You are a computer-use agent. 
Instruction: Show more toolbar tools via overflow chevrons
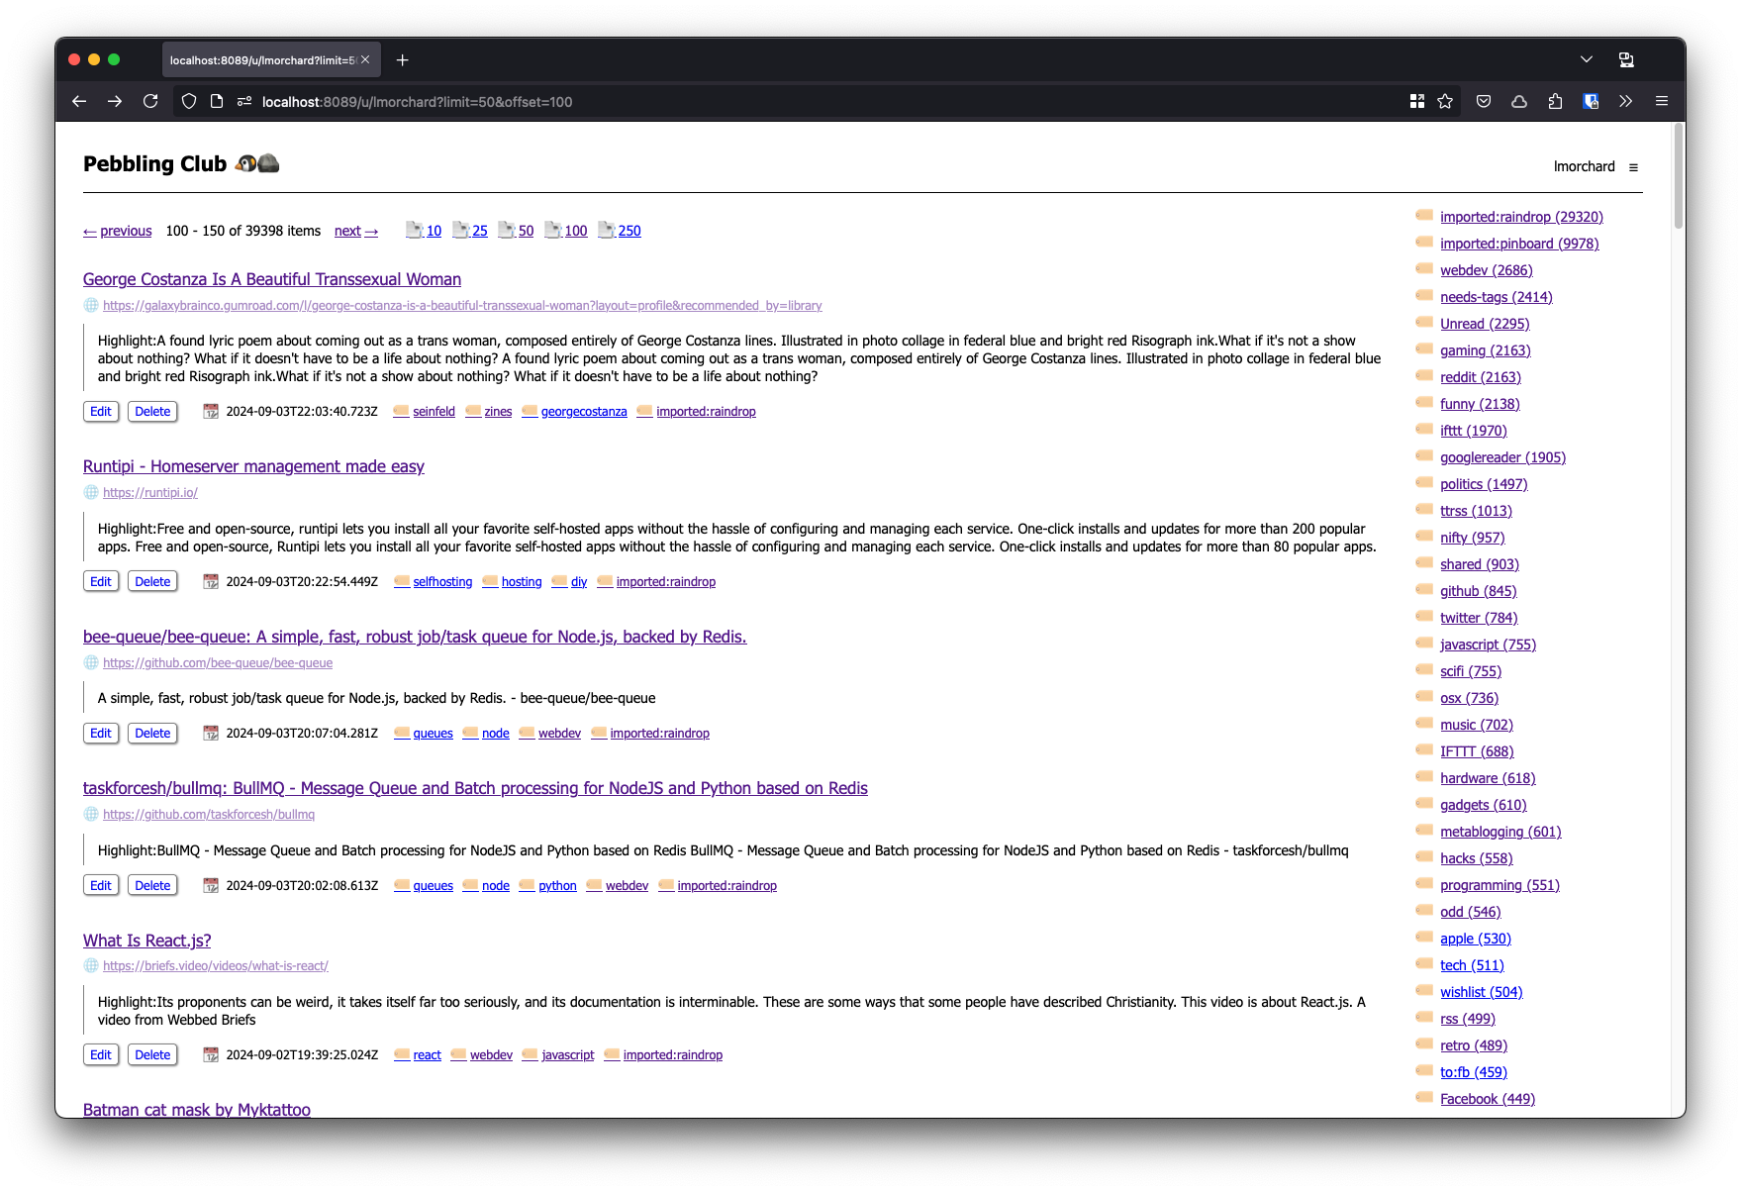pos(1626,101)
